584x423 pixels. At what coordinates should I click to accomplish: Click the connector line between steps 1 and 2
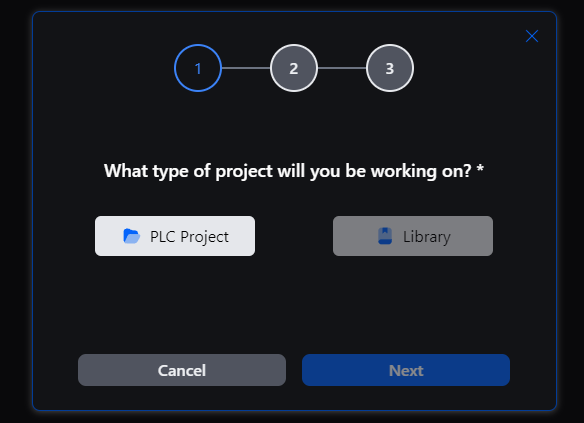246,68
